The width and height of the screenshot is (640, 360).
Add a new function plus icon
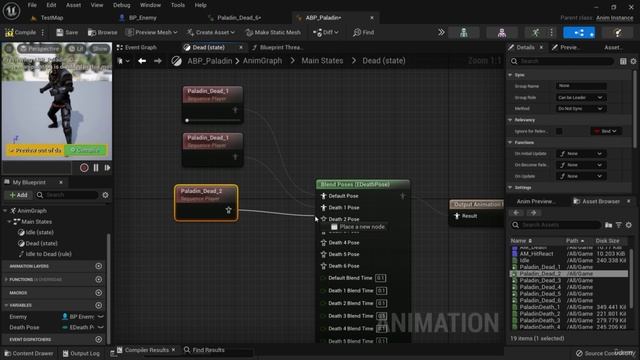(x=98, y=280)
